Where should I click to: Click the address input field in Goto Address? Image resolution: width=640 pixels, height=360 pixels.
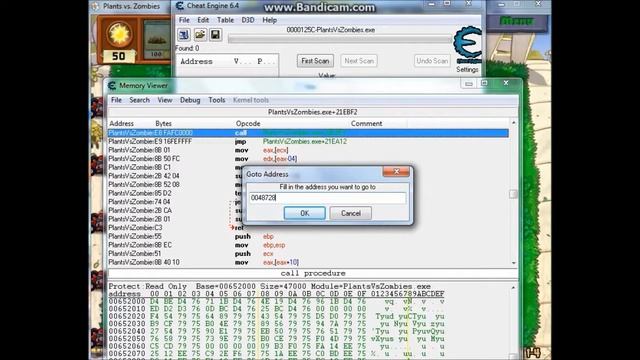[327, 198]
